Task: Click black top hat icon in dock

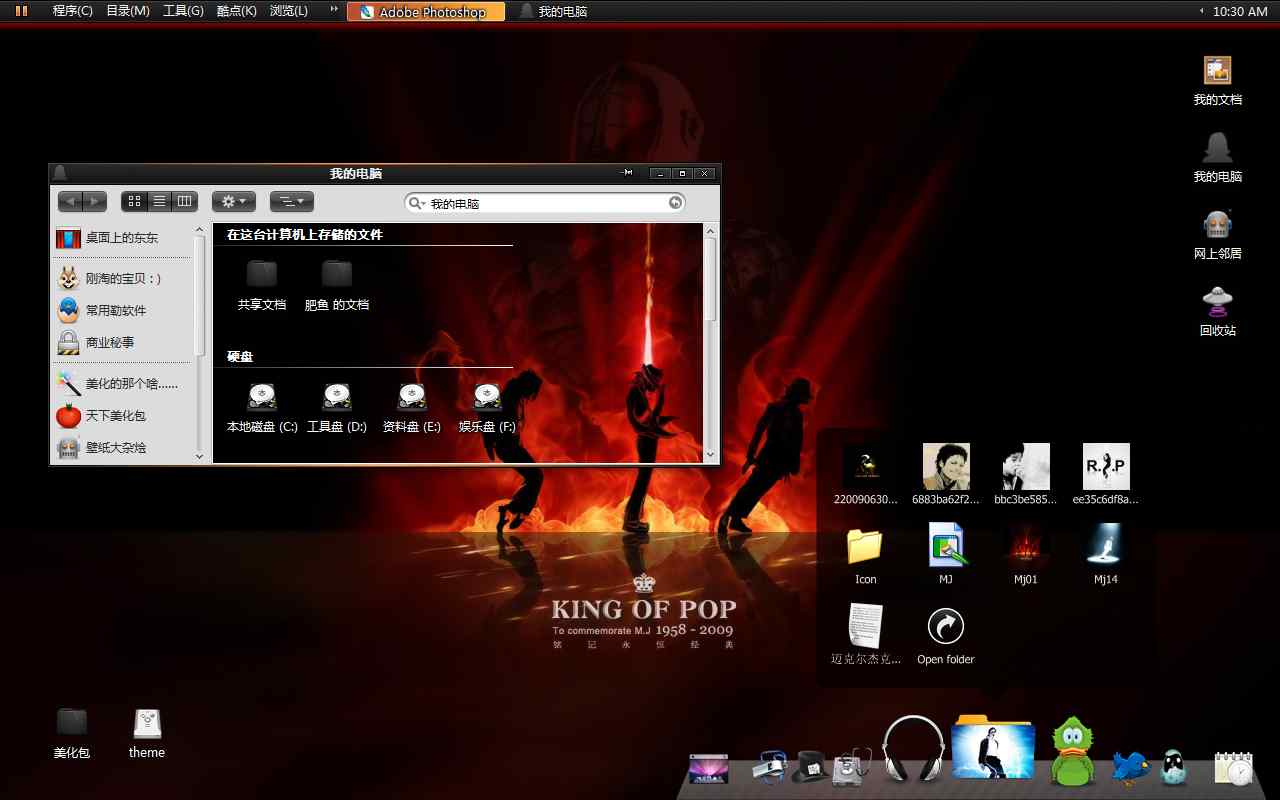Action: tap(809, 767)
